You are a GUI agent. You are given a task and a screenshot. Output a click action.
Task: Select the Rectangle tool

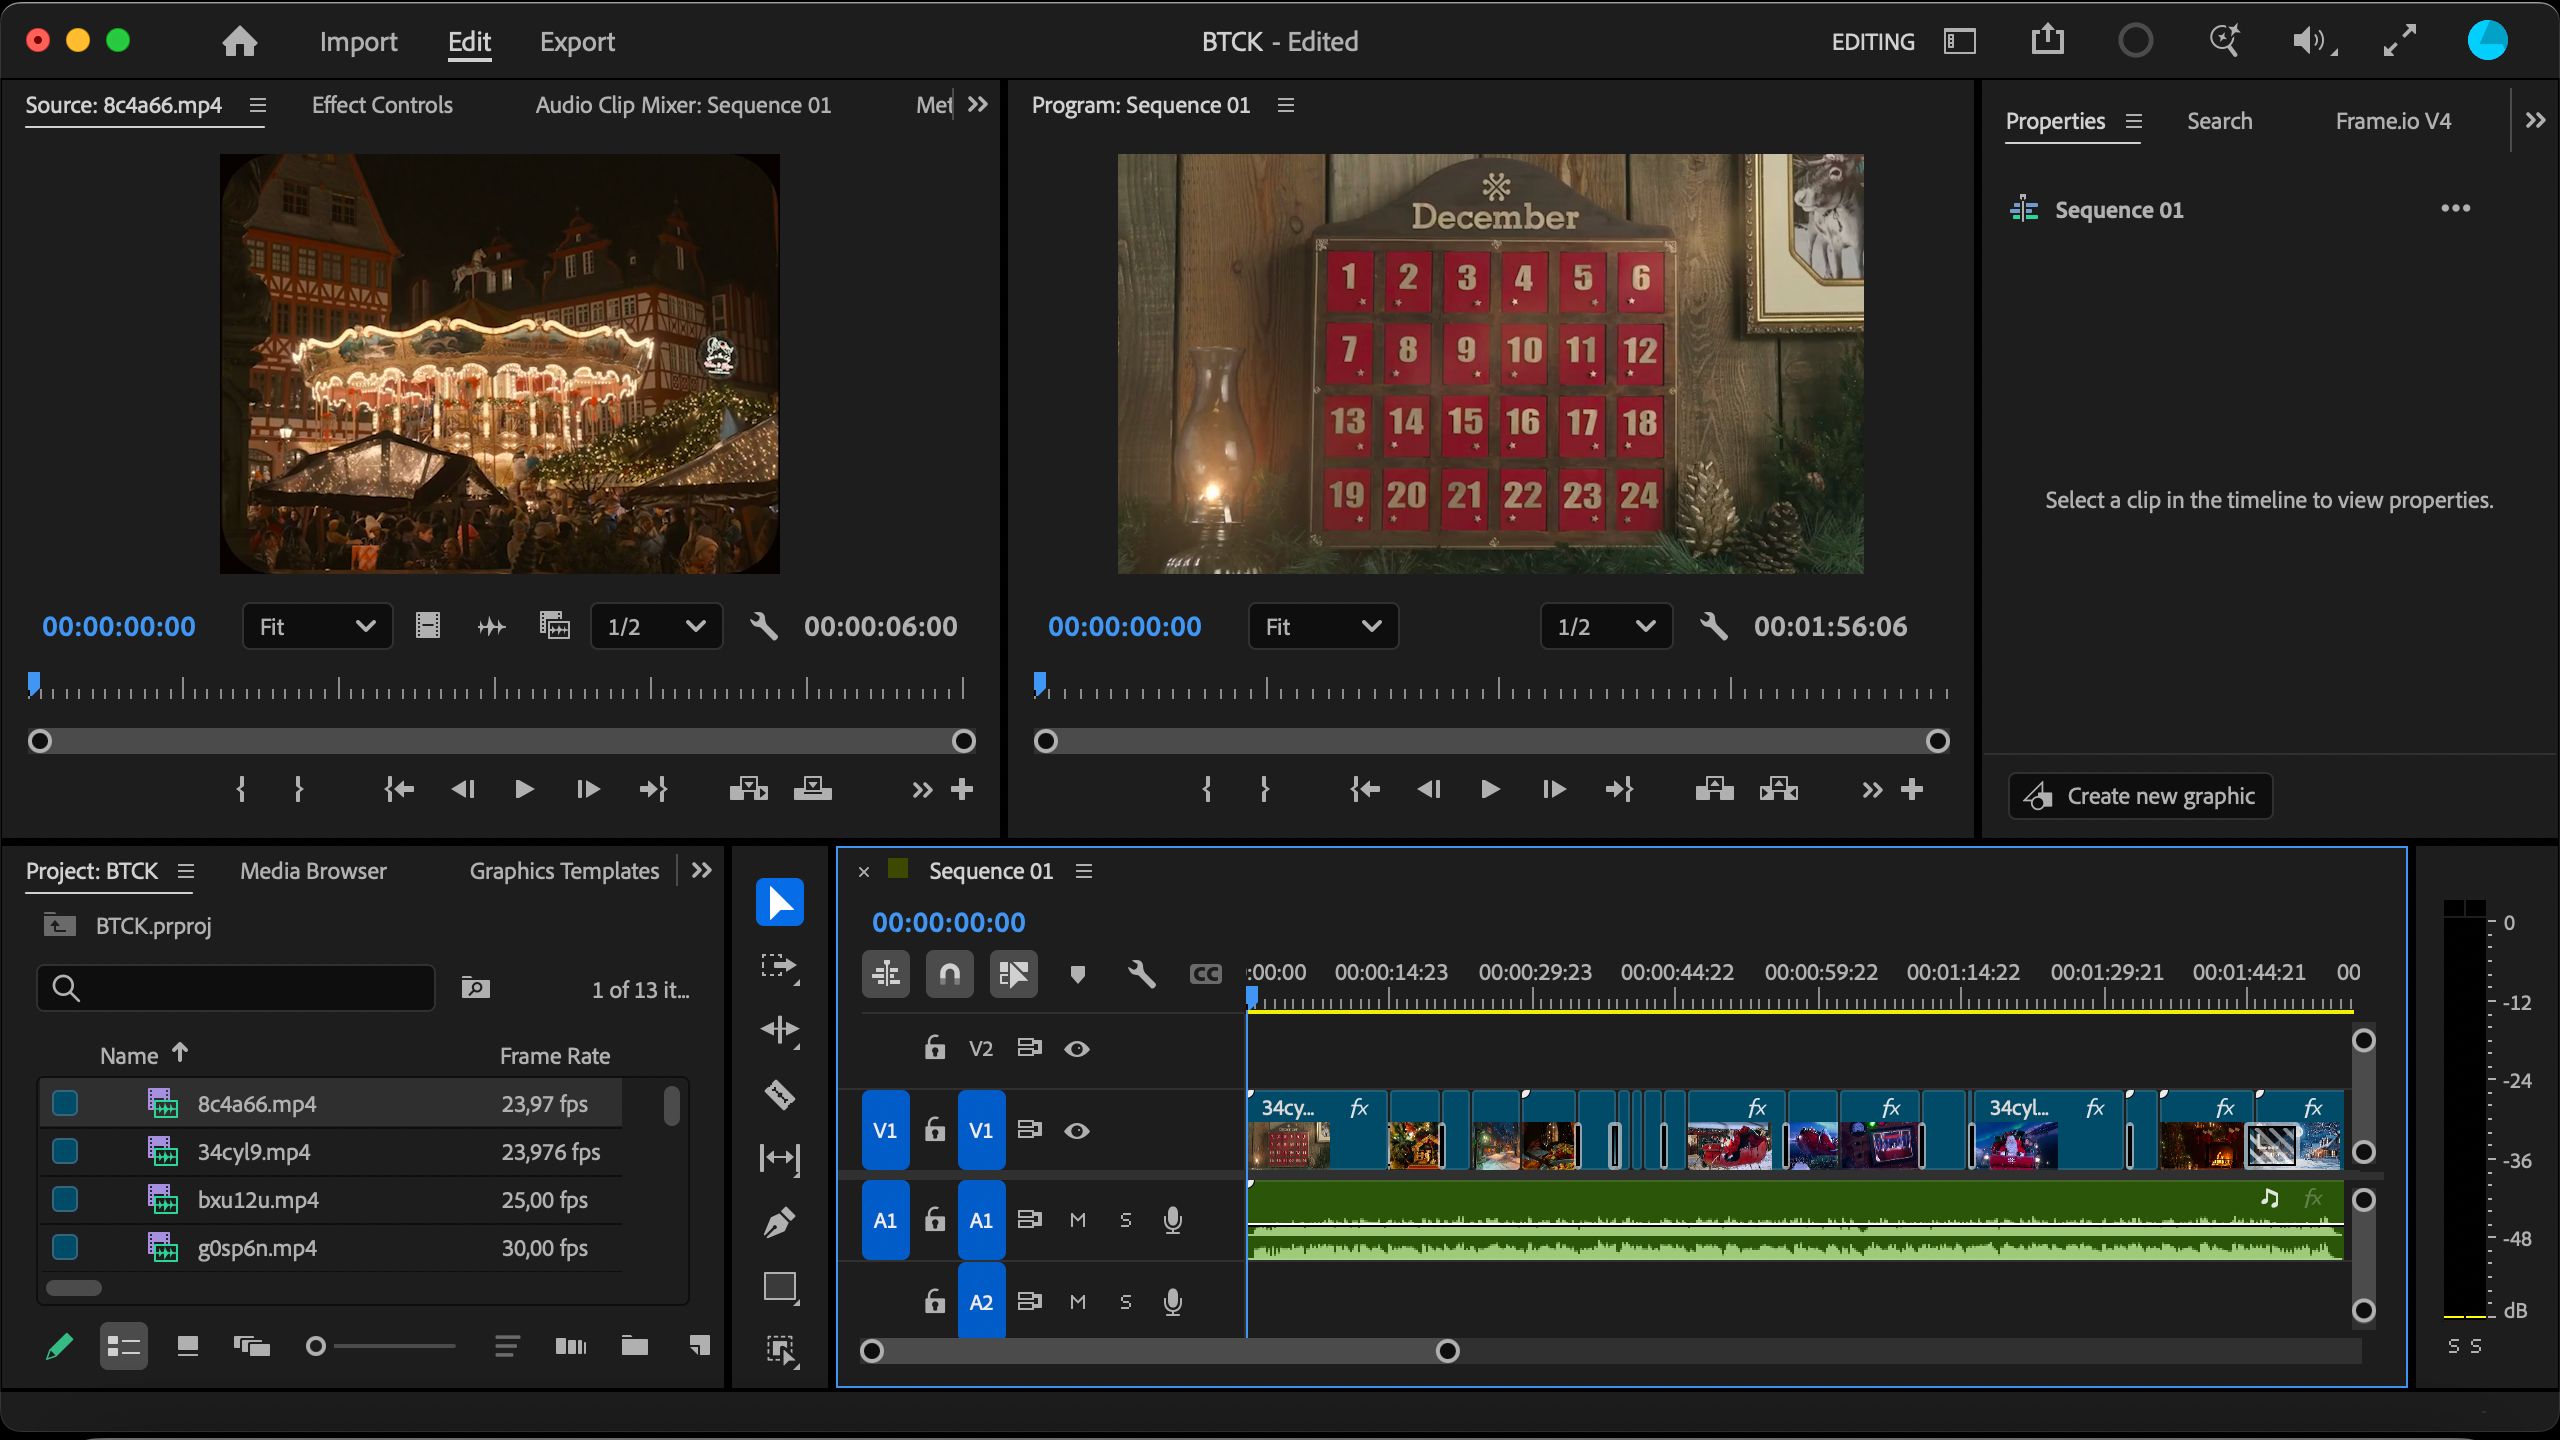pos(780,1287)
